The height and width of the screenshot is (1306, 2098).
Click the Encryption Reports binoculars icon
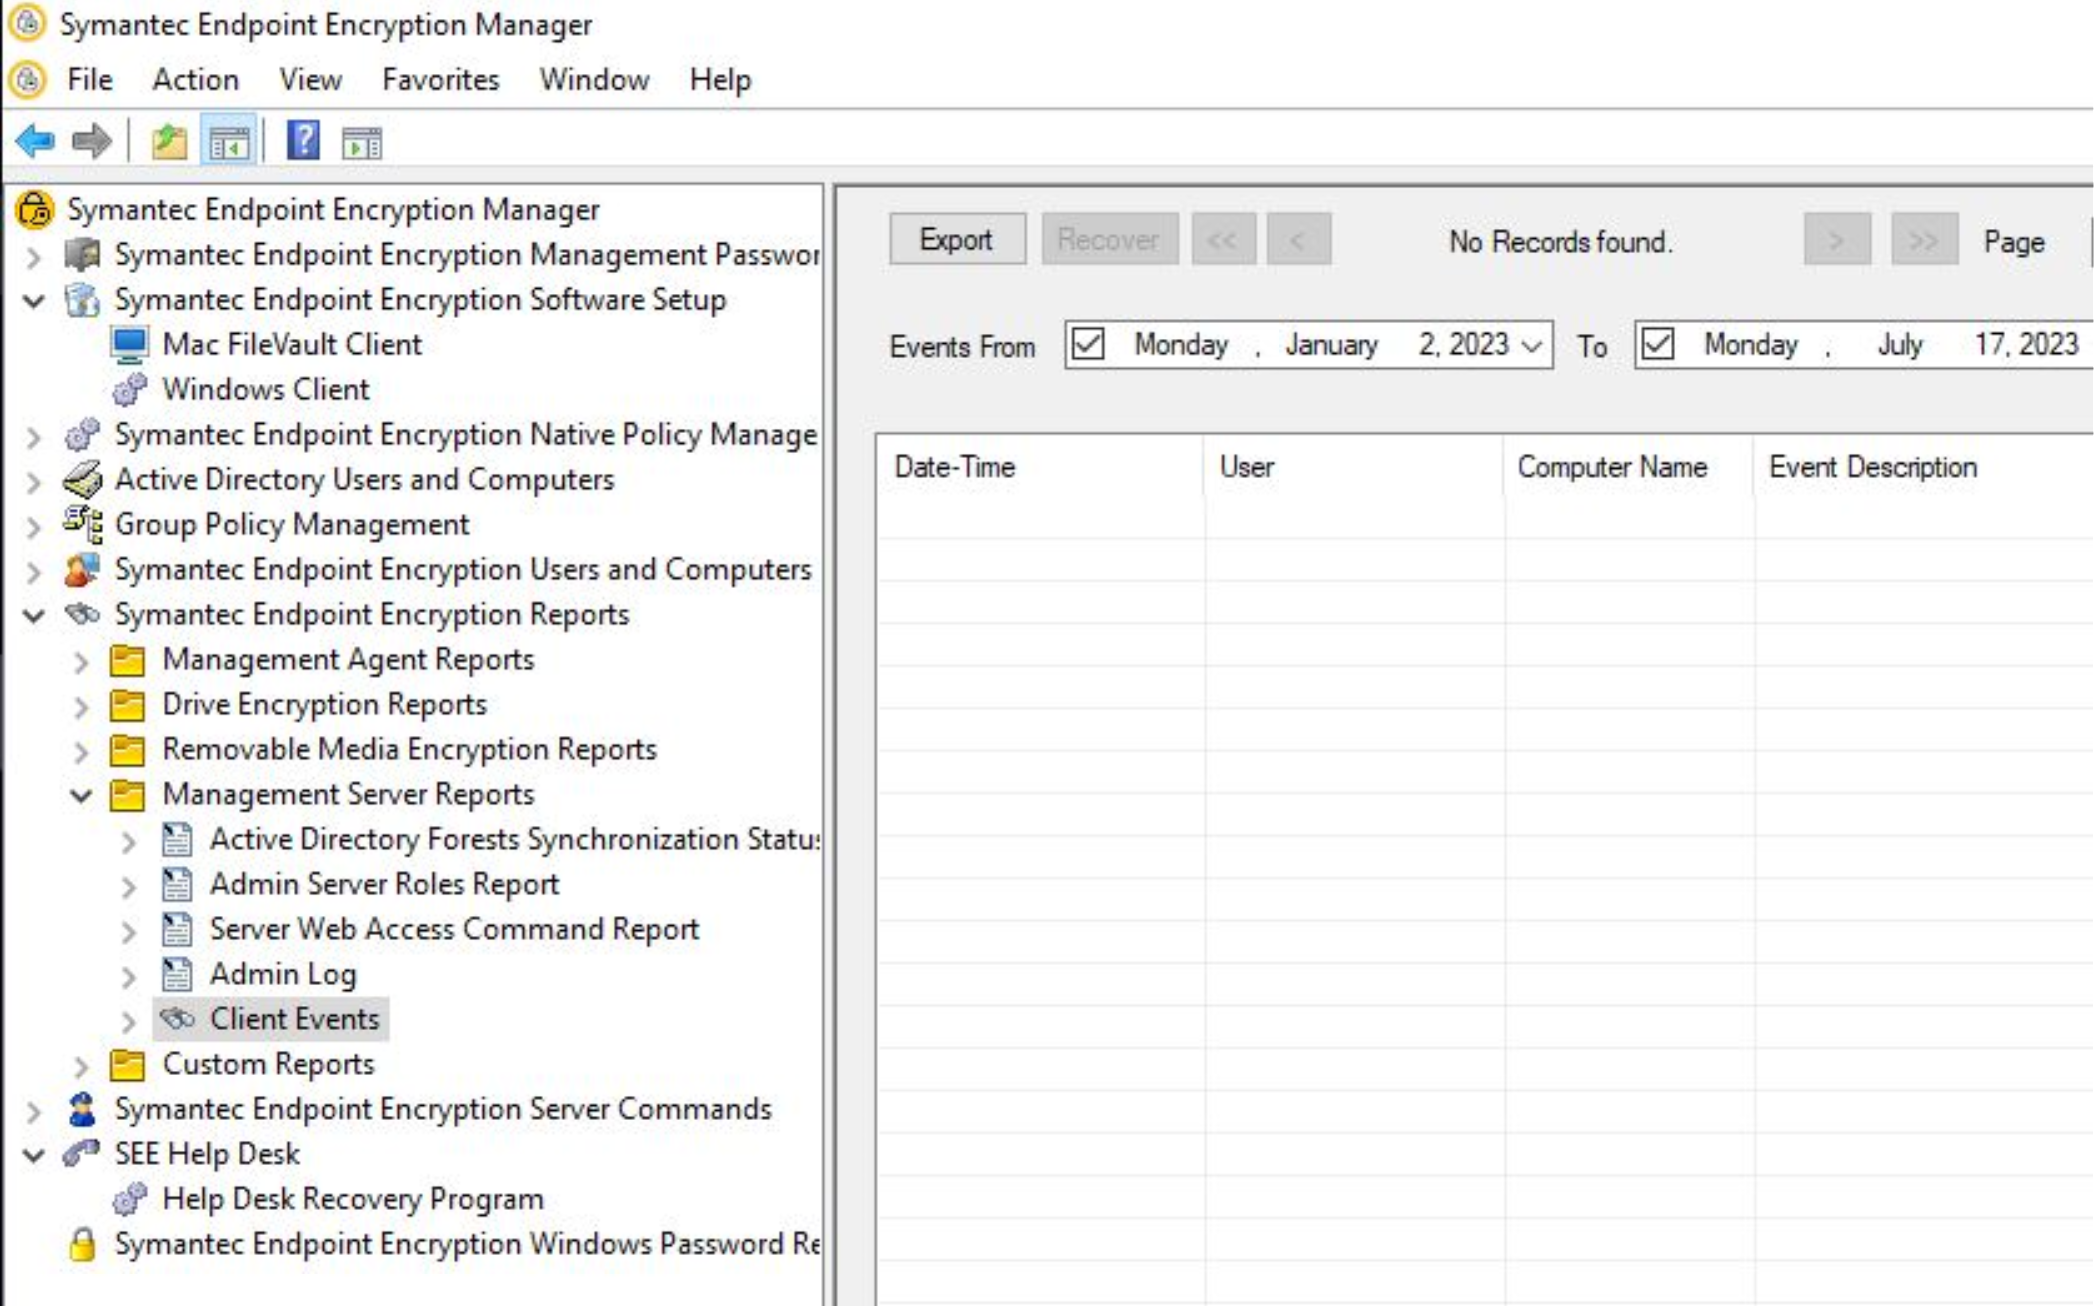pos(82,614)
